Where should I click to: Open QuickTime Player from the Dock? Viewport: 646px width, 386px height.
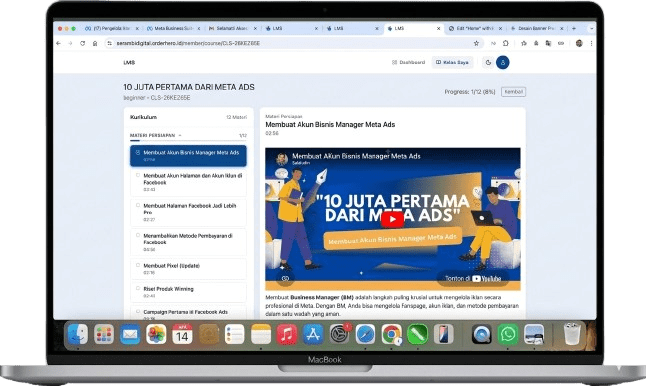[x=481, y=334]
